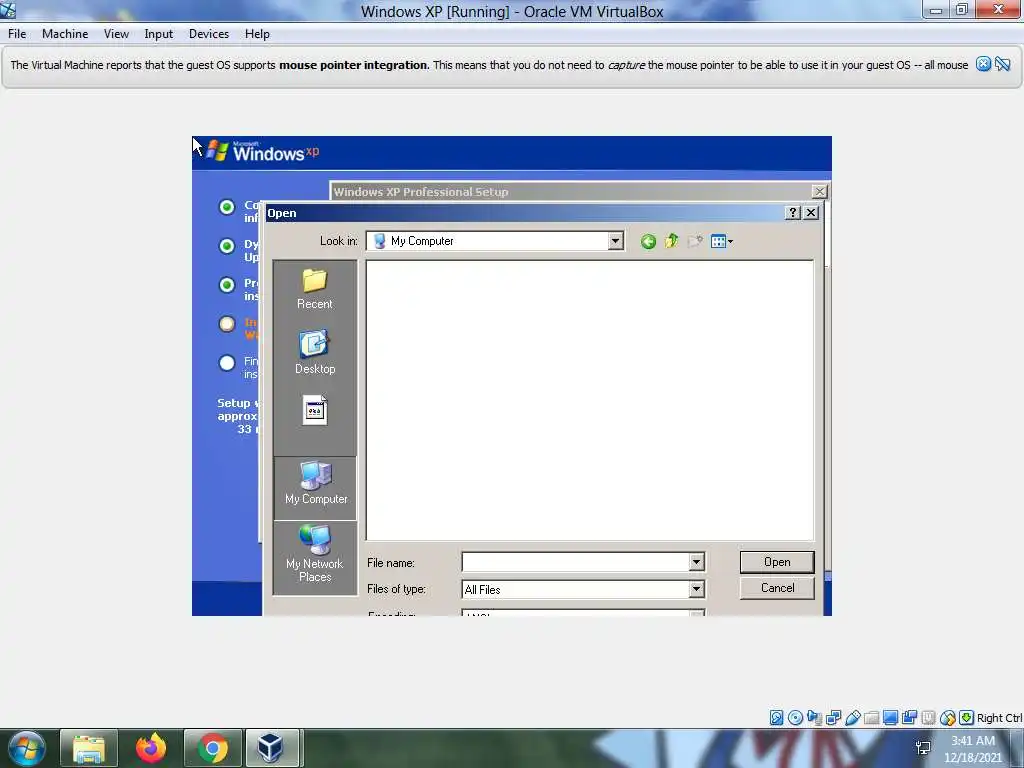Click the recording status icon
The height and width of the screenshot is (768, 1024).
(x=909, y=718)
